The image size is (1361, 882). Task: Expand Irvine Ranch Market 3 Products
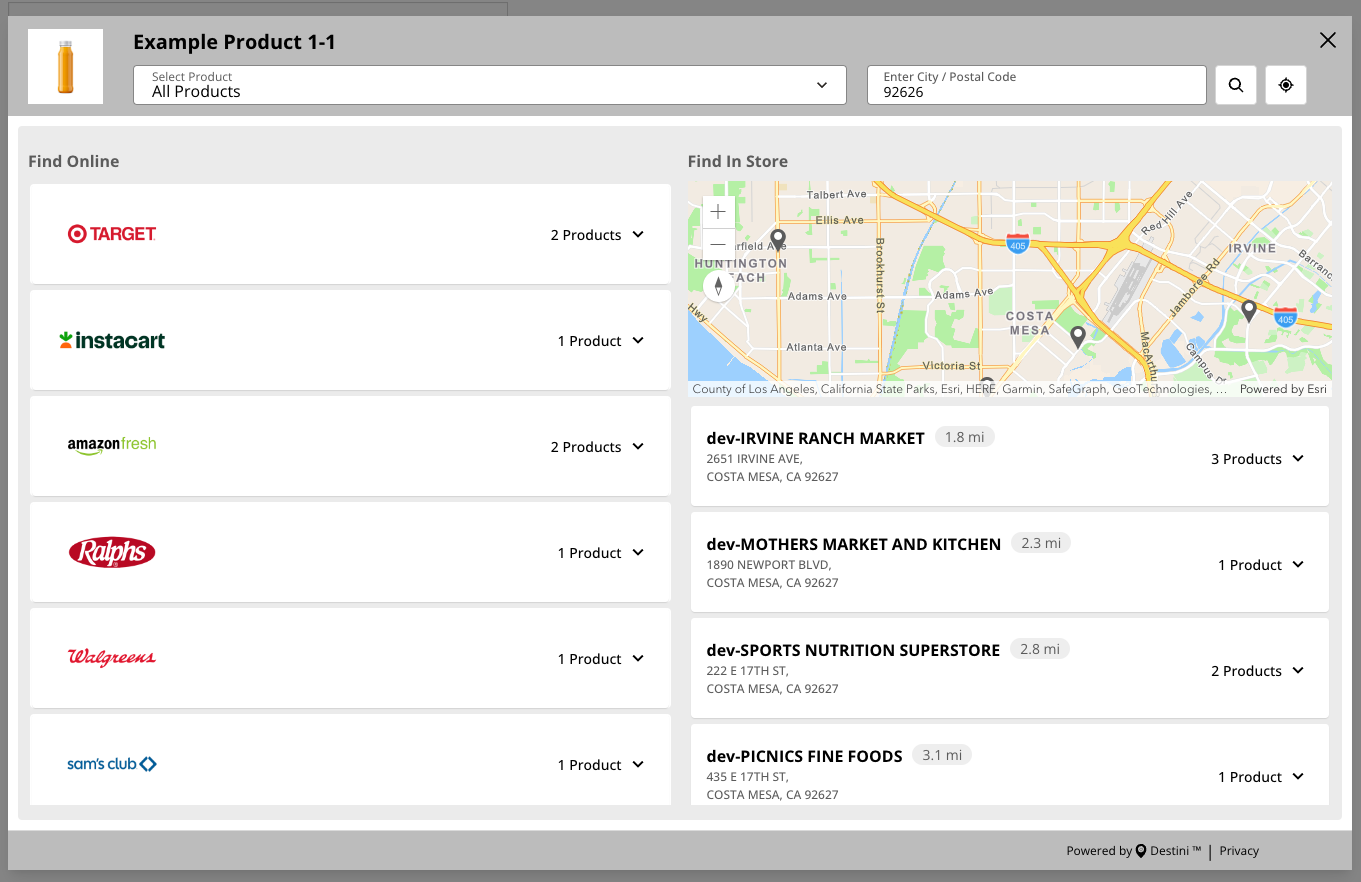[1257, 459]
